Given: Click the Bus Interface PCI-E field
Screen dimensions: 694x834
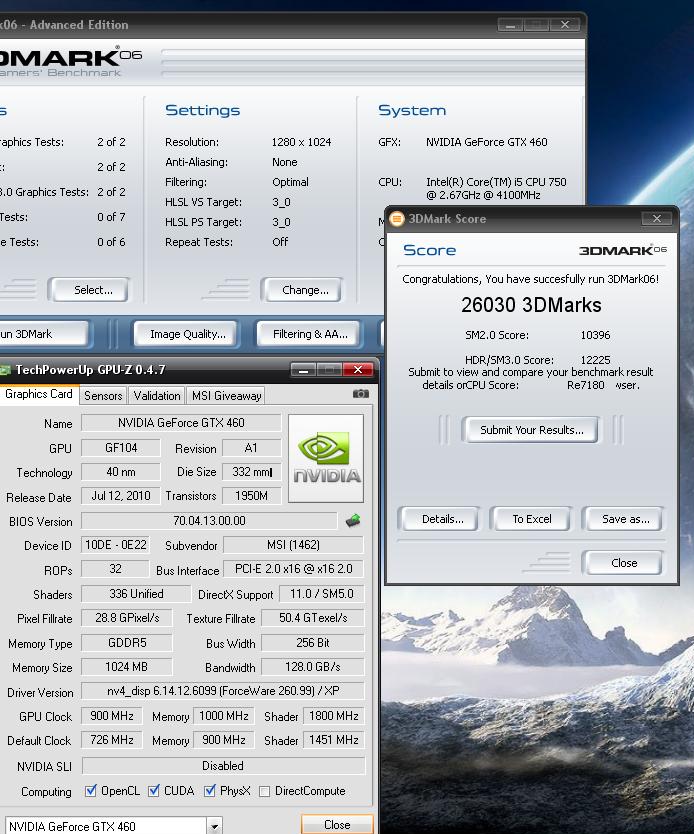Looking at the screenshot, I should (x=294, y=569).
